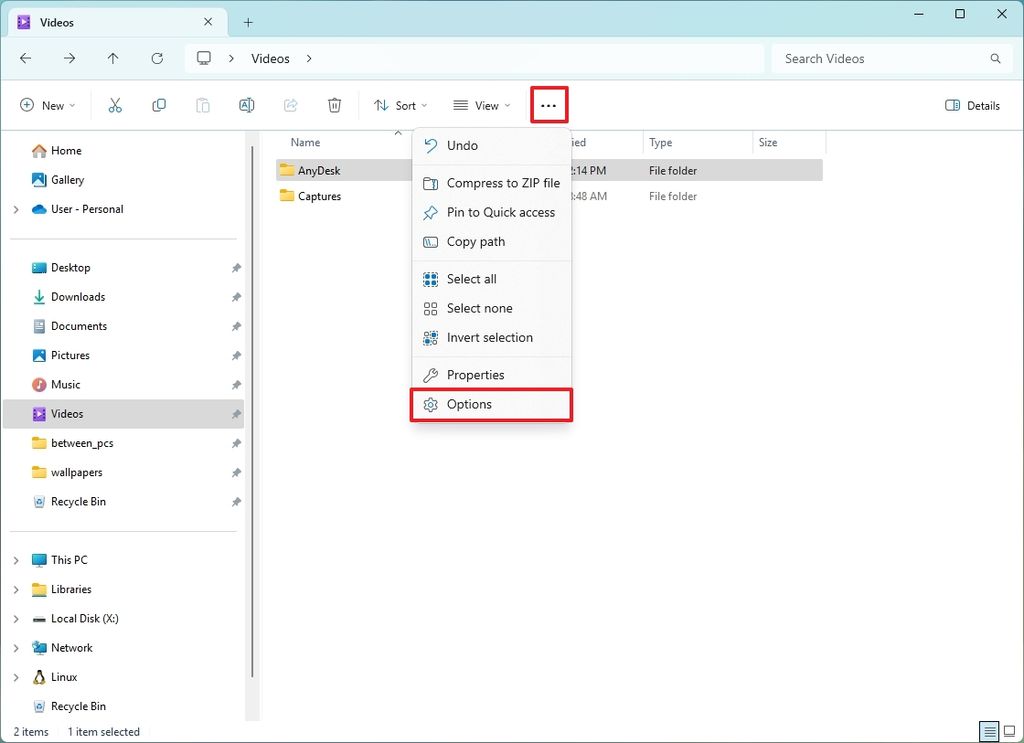Open the View dropdown
This screenshot has height=743, width=1024.
(482, 105)
